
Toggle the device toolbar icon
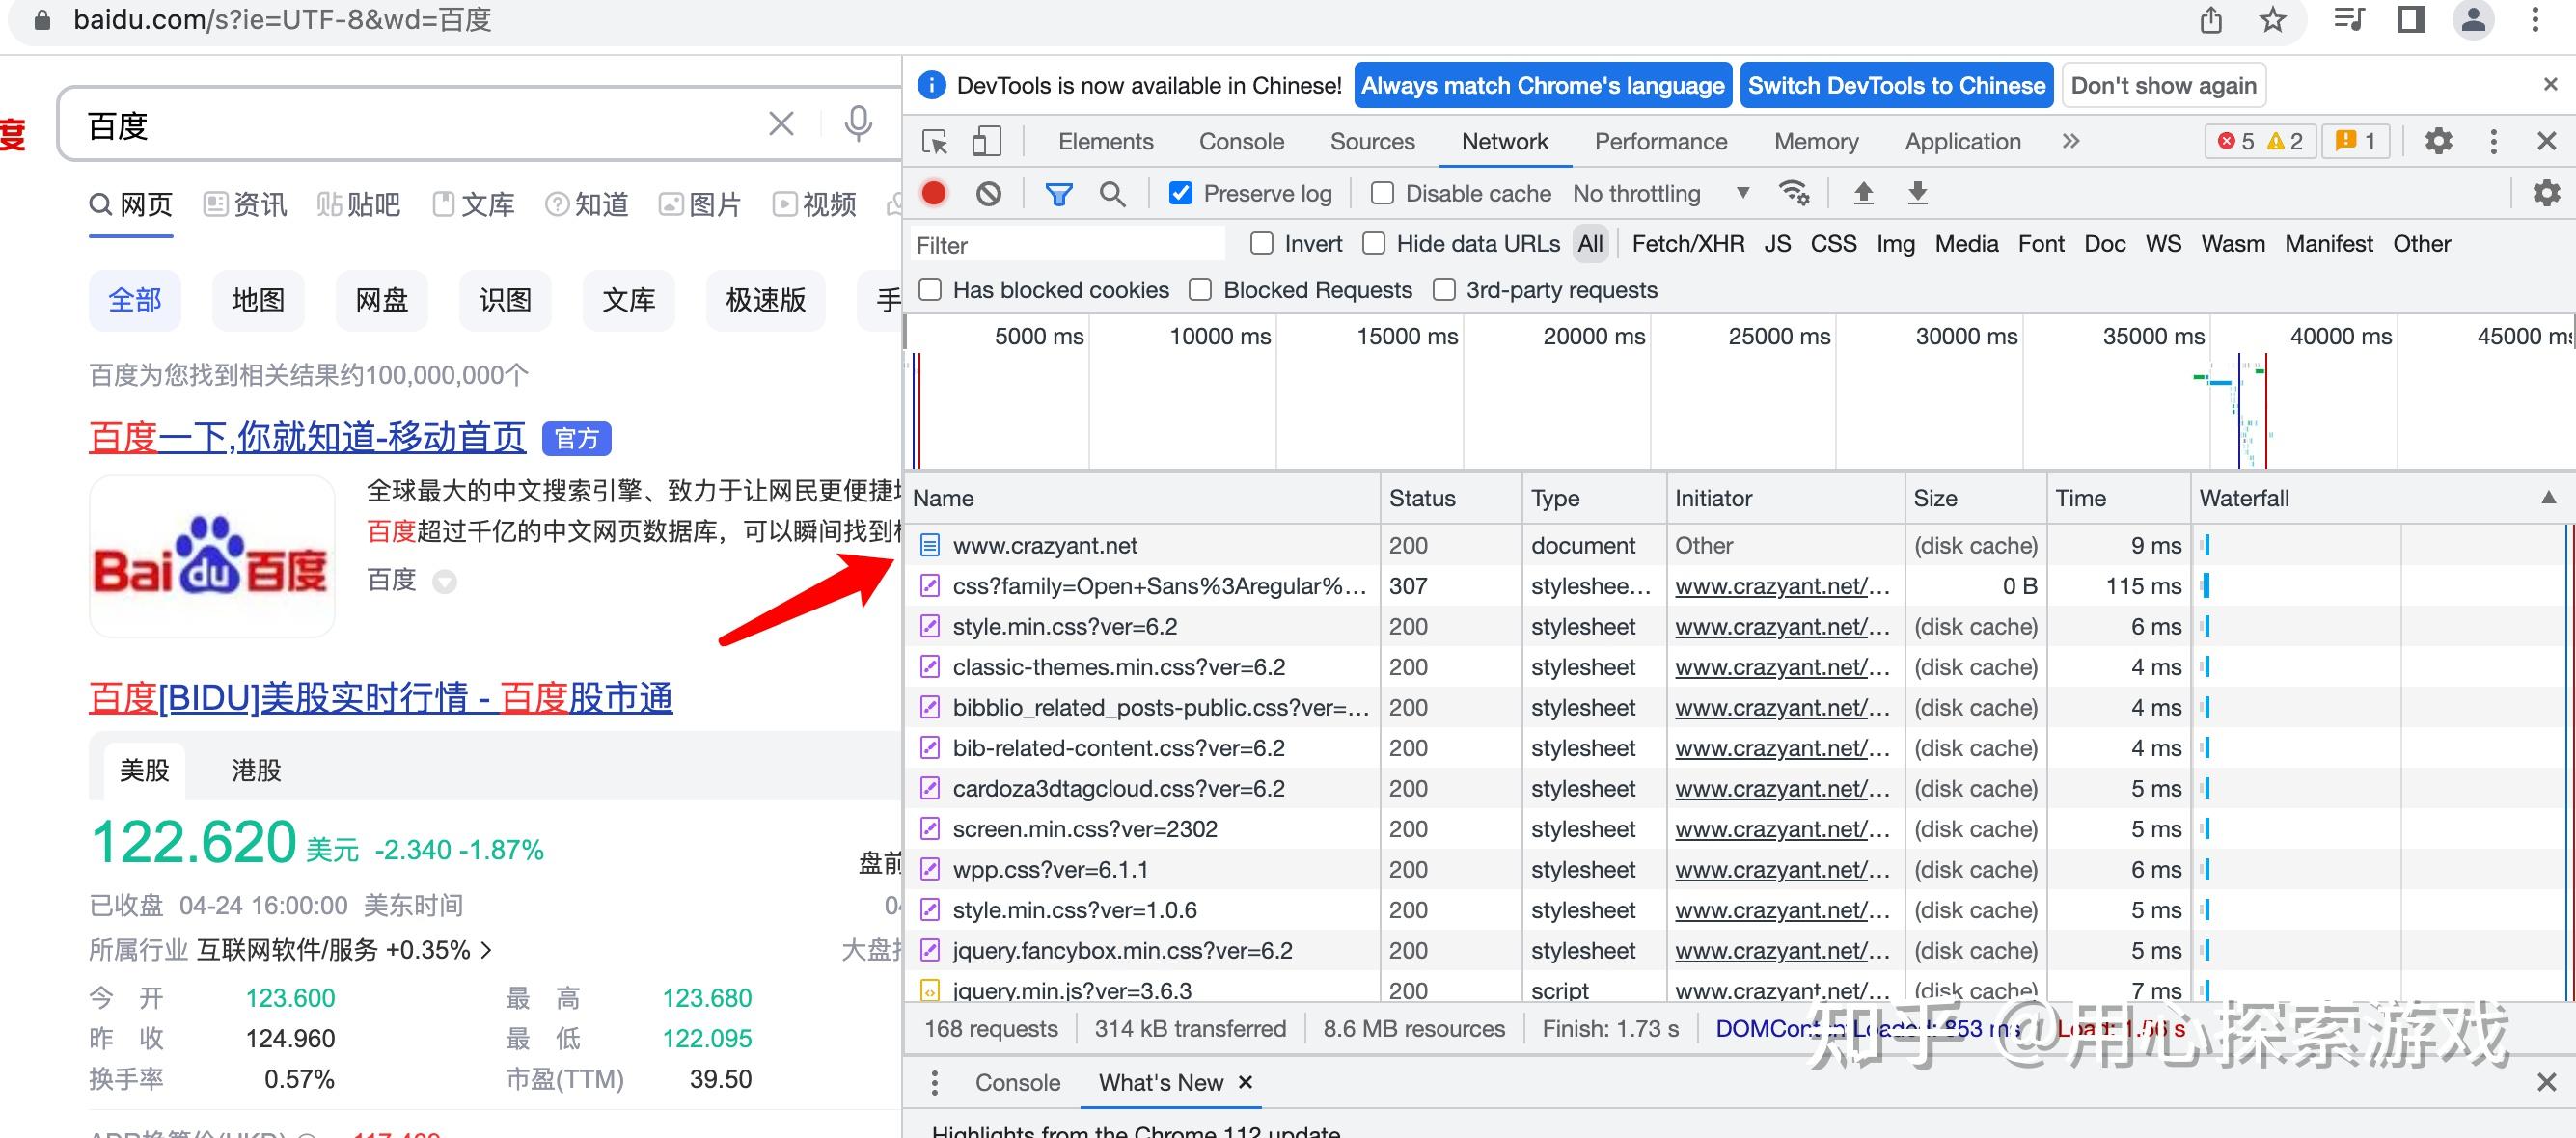click(x=986, y=142)
